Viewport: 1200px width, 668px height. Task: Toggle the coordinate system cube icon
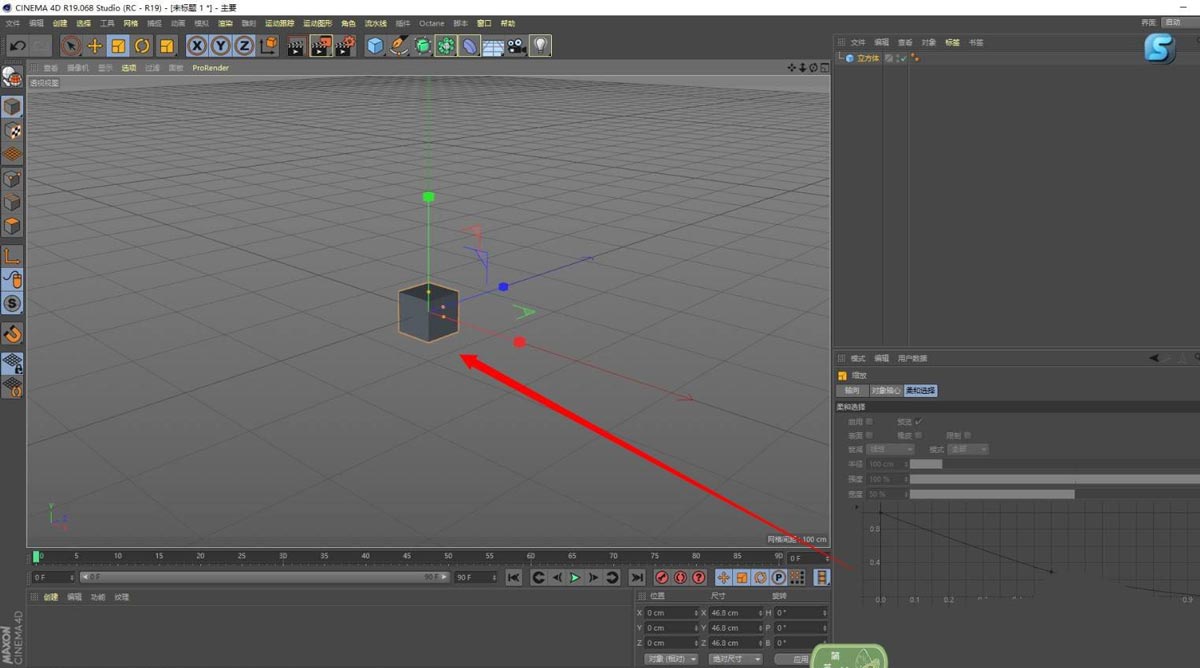click(x=268, y=46)
